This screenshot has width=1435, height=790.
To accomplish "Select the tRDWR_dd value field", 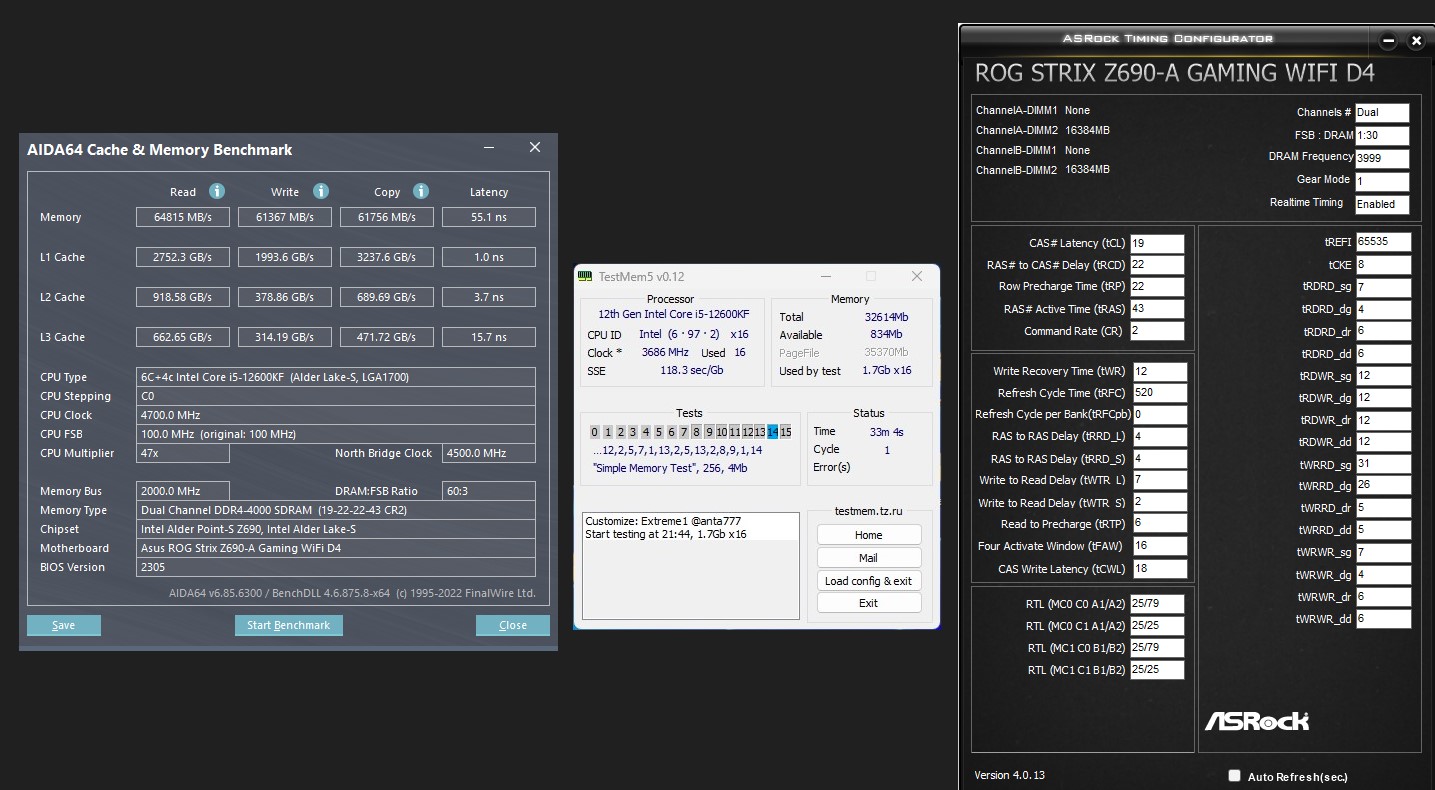I will (1383, 442).
